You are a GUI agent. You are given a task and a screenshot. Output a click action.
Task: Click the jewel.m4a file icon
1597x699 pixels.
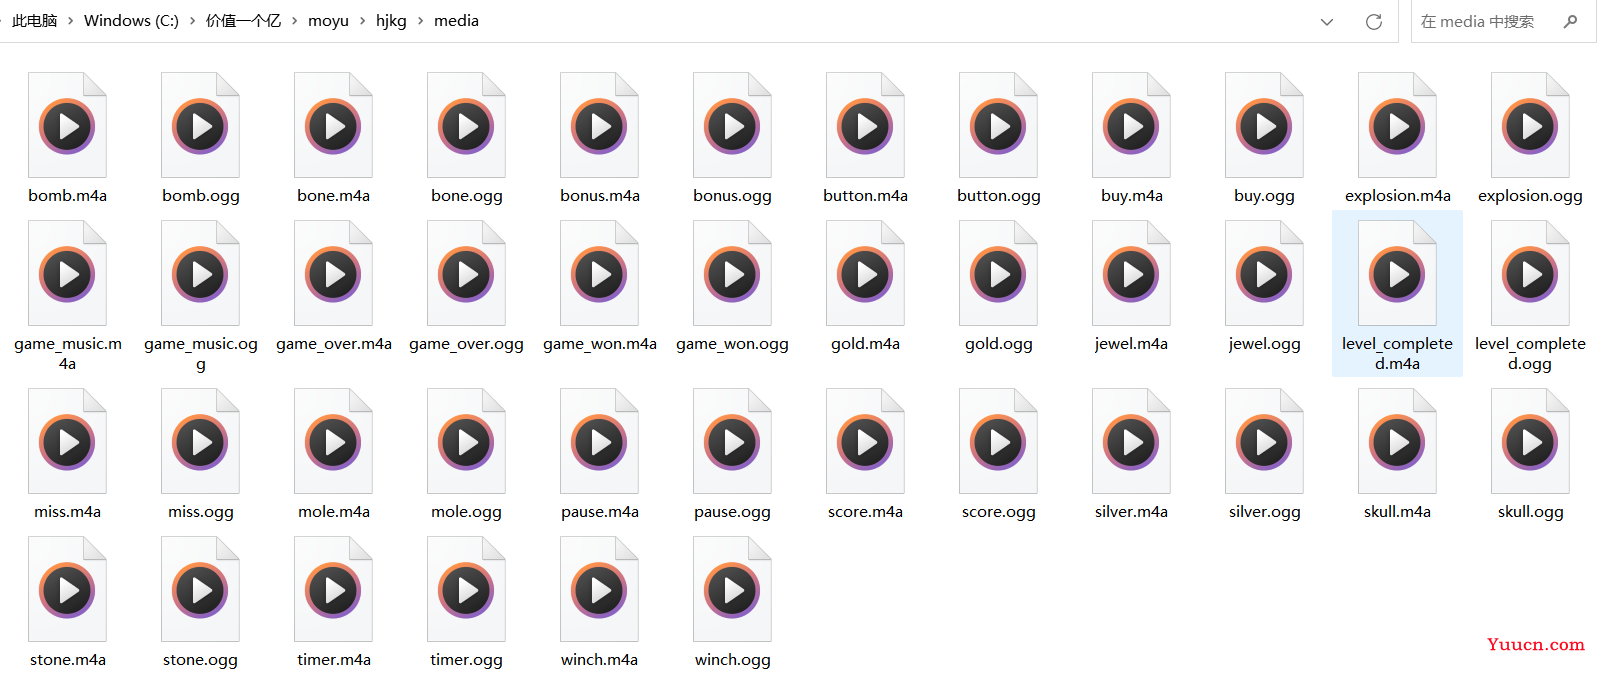pyautogui.click(x=1131, y=273)
